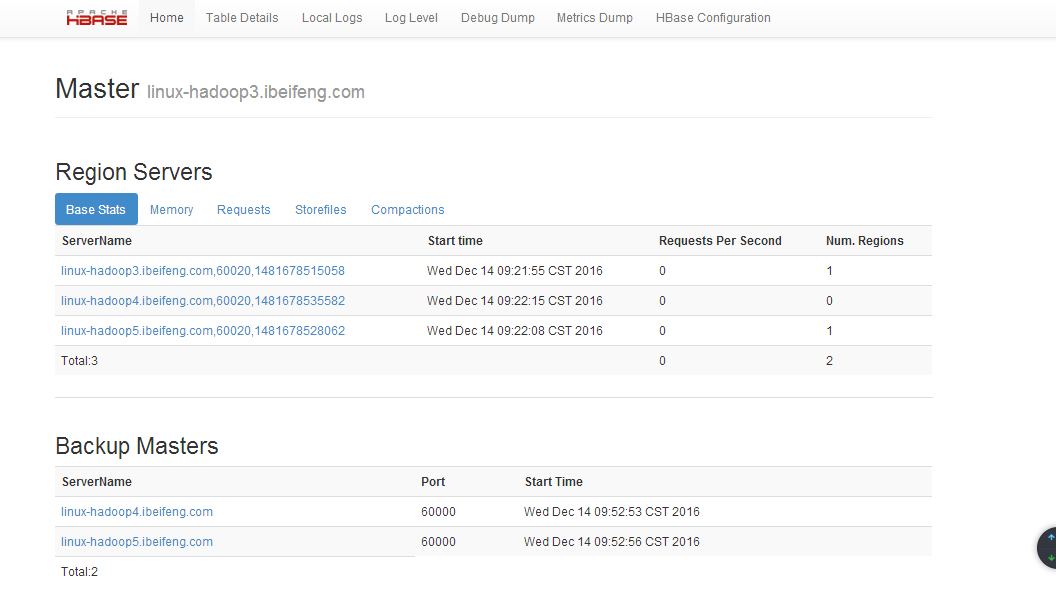Switch to the Storefiles tab
The height and width of the screenshot is (589, 1056).
click(x=321, y=209)
